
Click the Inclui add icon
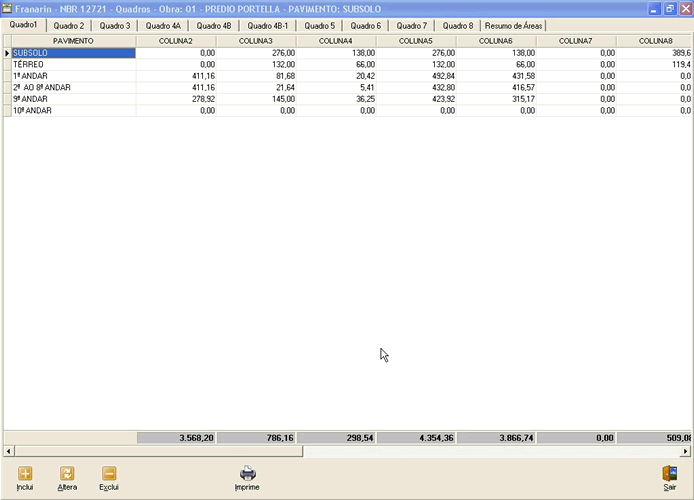[x=25, y=473]
